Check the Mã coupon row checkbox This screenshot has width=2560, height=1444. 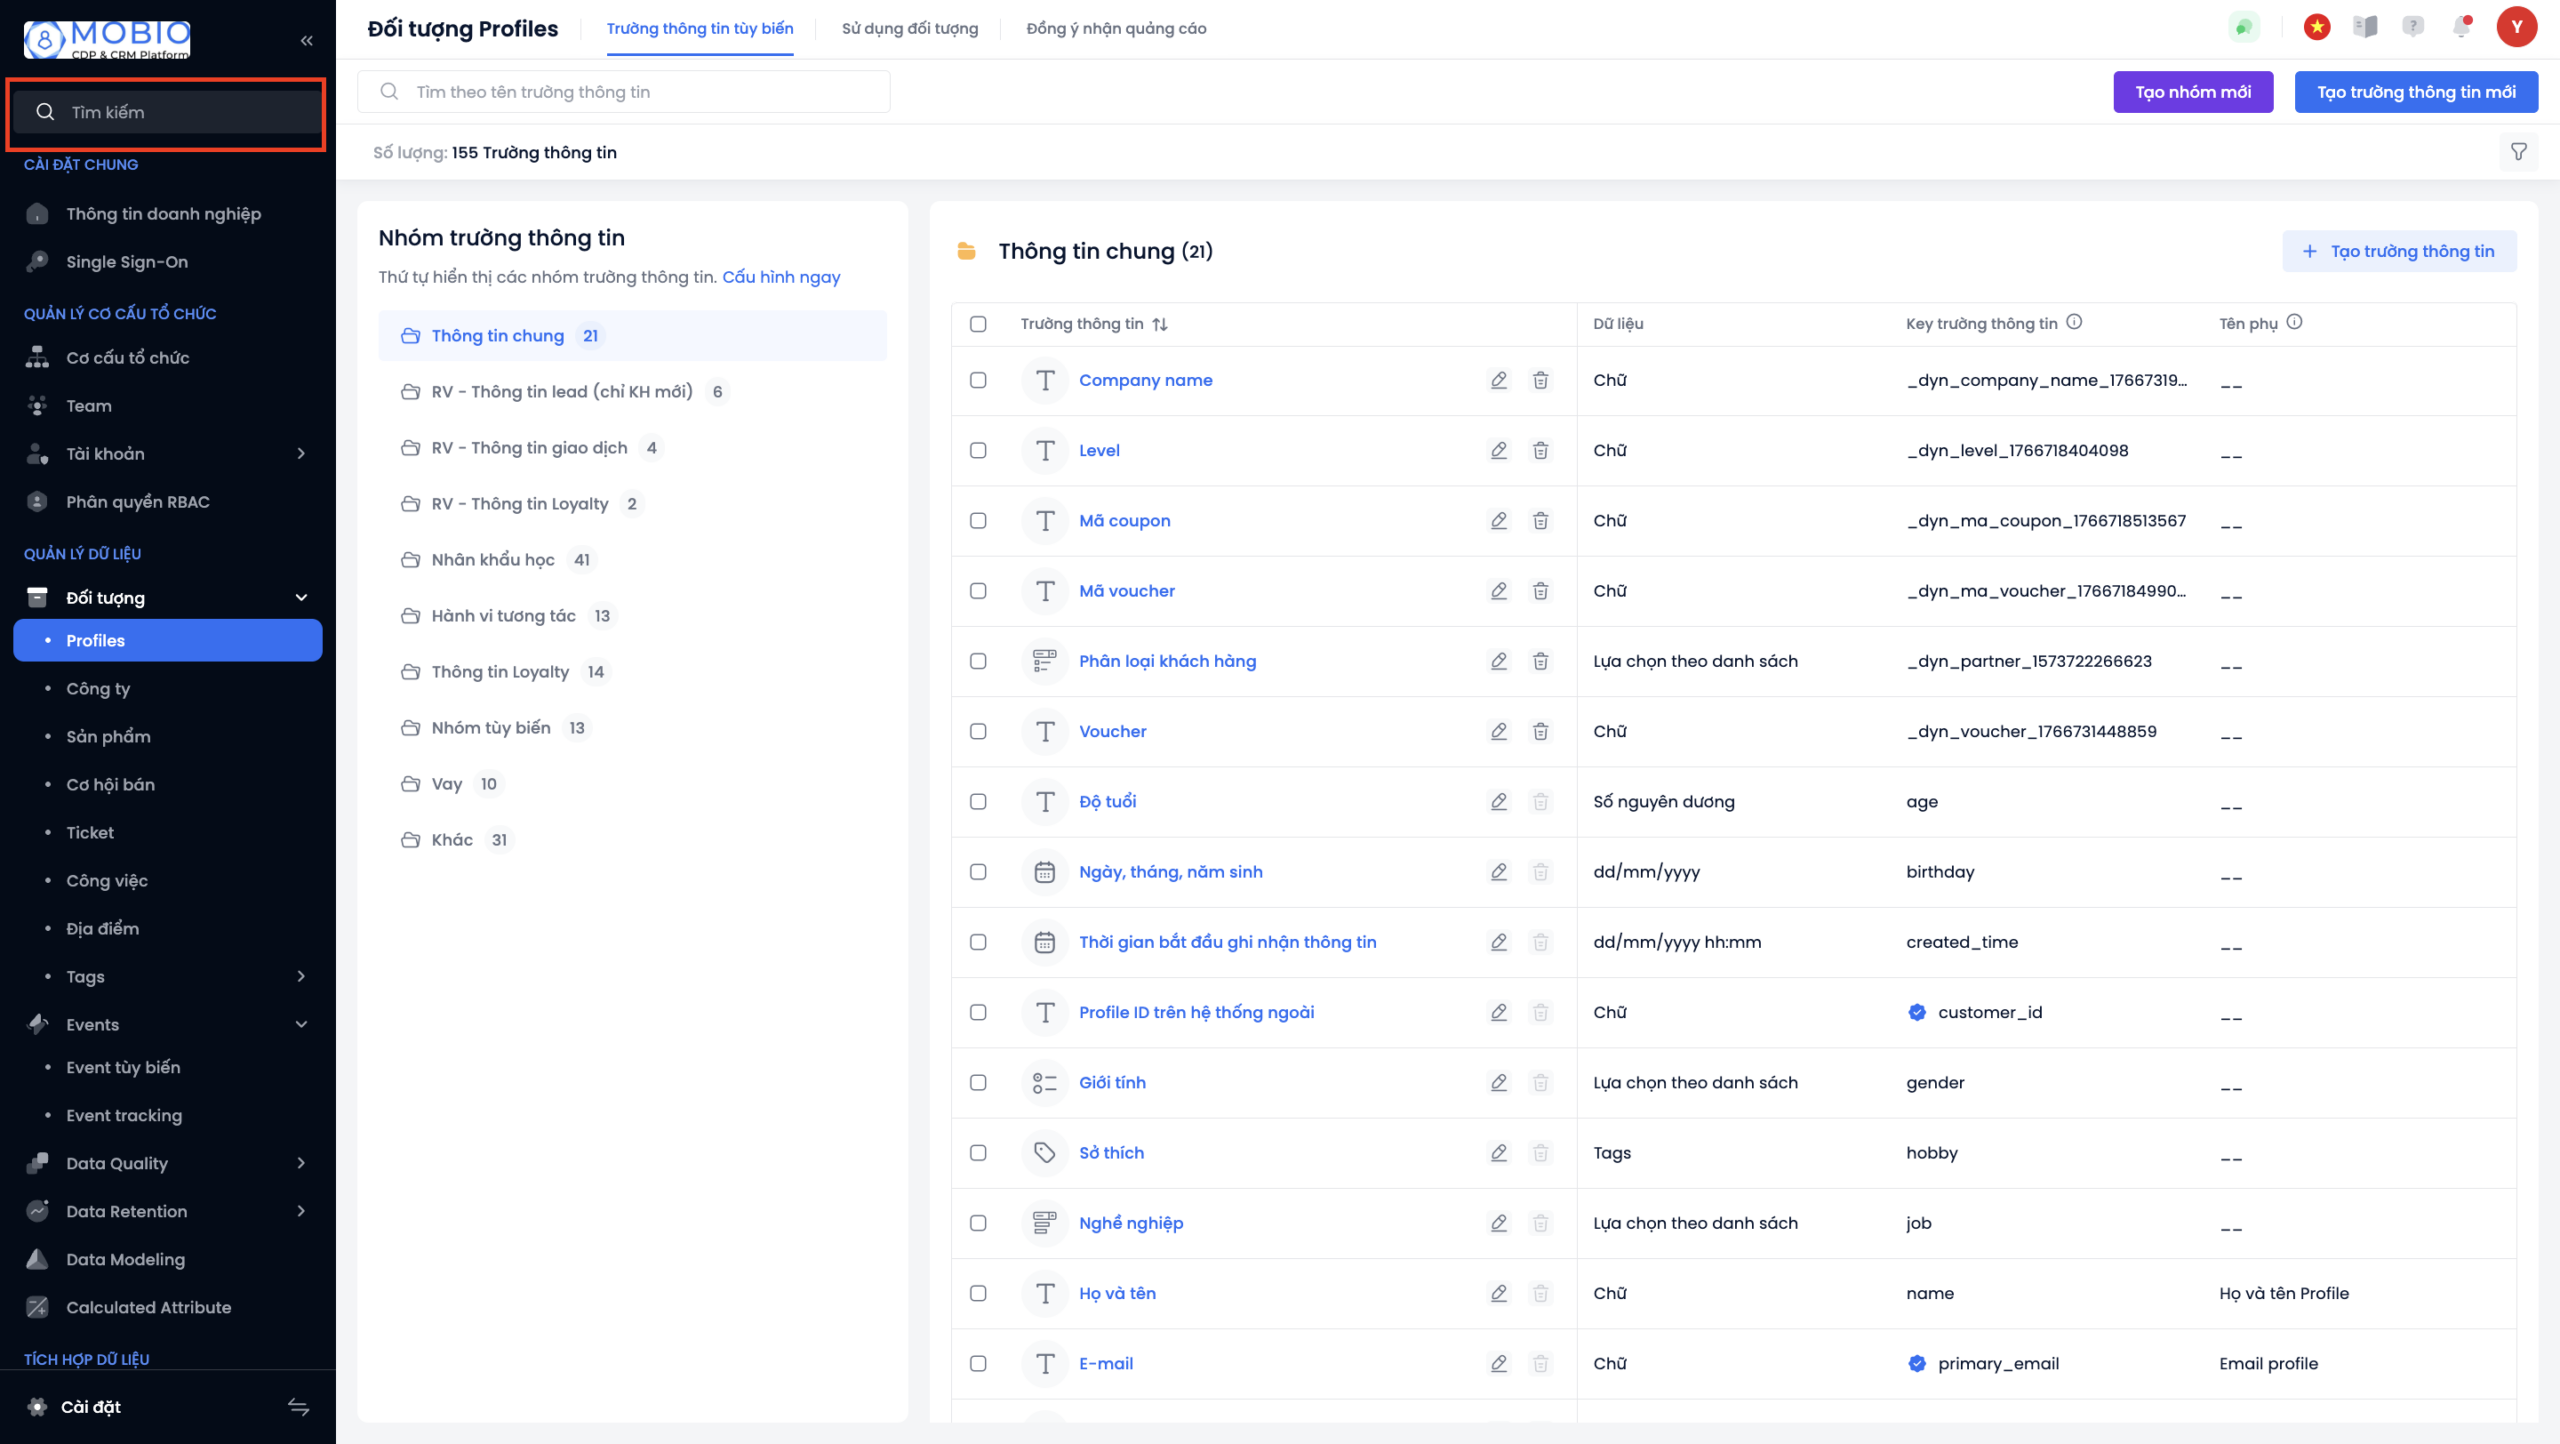click(978, 521)
